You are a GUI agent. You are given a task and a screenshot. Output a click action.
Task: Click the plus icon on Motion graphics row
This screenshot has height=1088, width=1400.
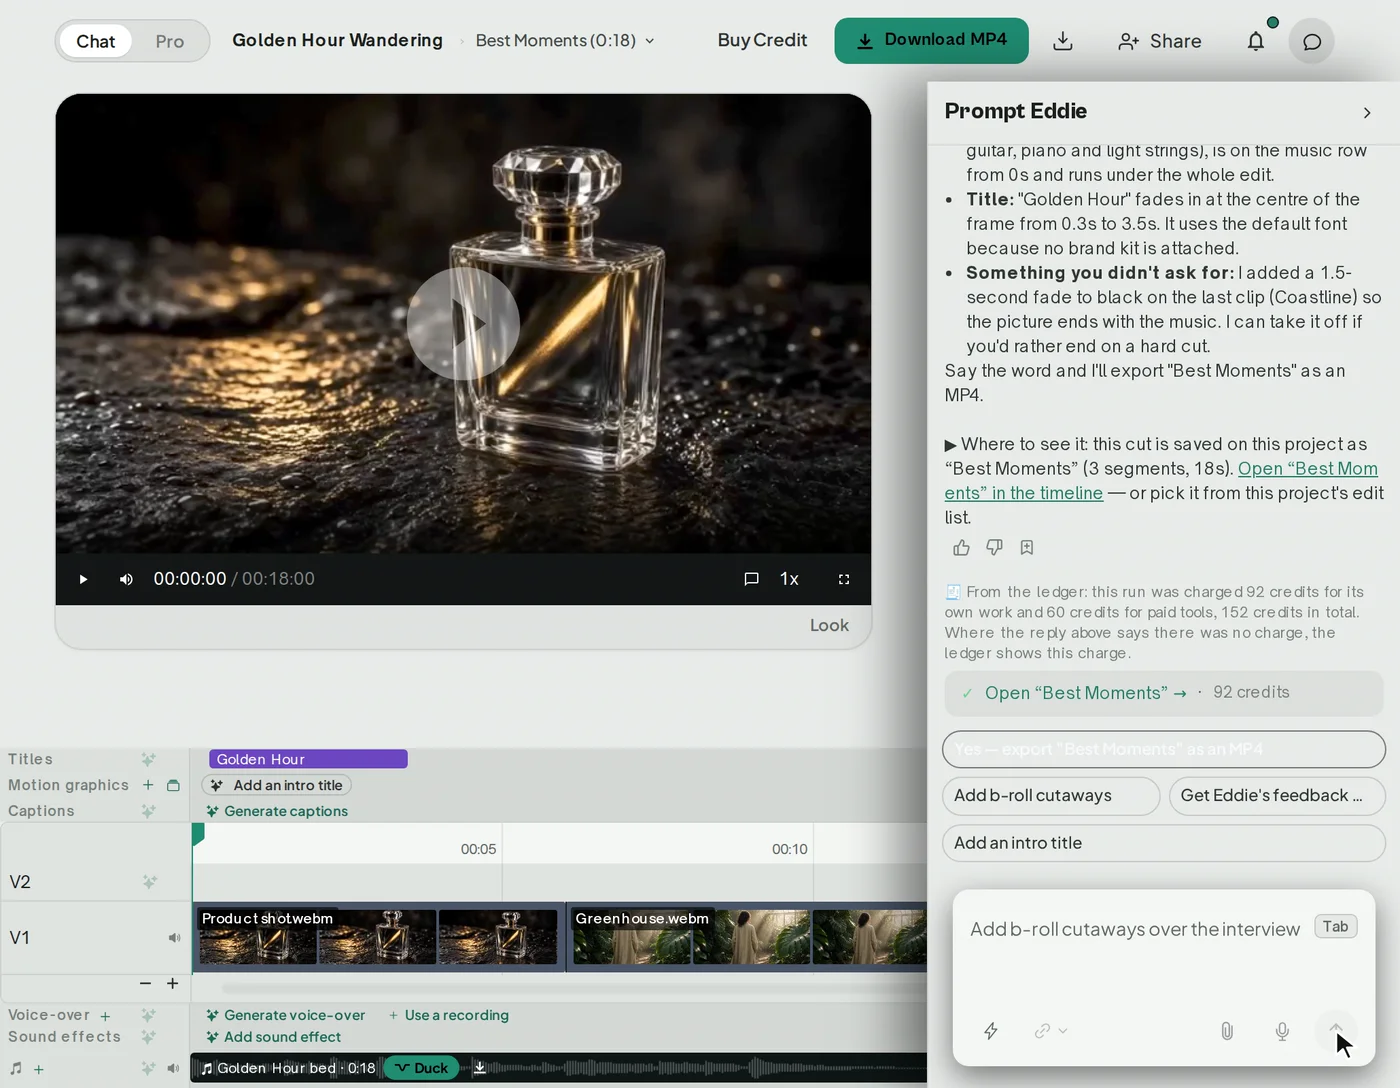pyautogui.click(x=148, y=785)
